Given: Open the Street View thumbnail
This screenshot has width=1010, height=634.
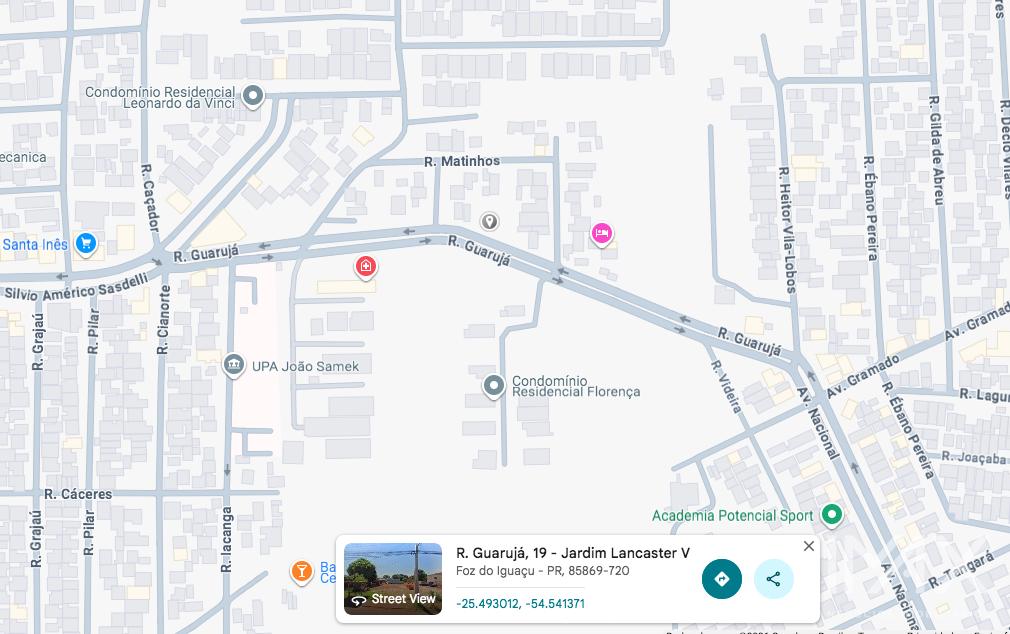Looking at the screenshot, I should tap(393, 579).
